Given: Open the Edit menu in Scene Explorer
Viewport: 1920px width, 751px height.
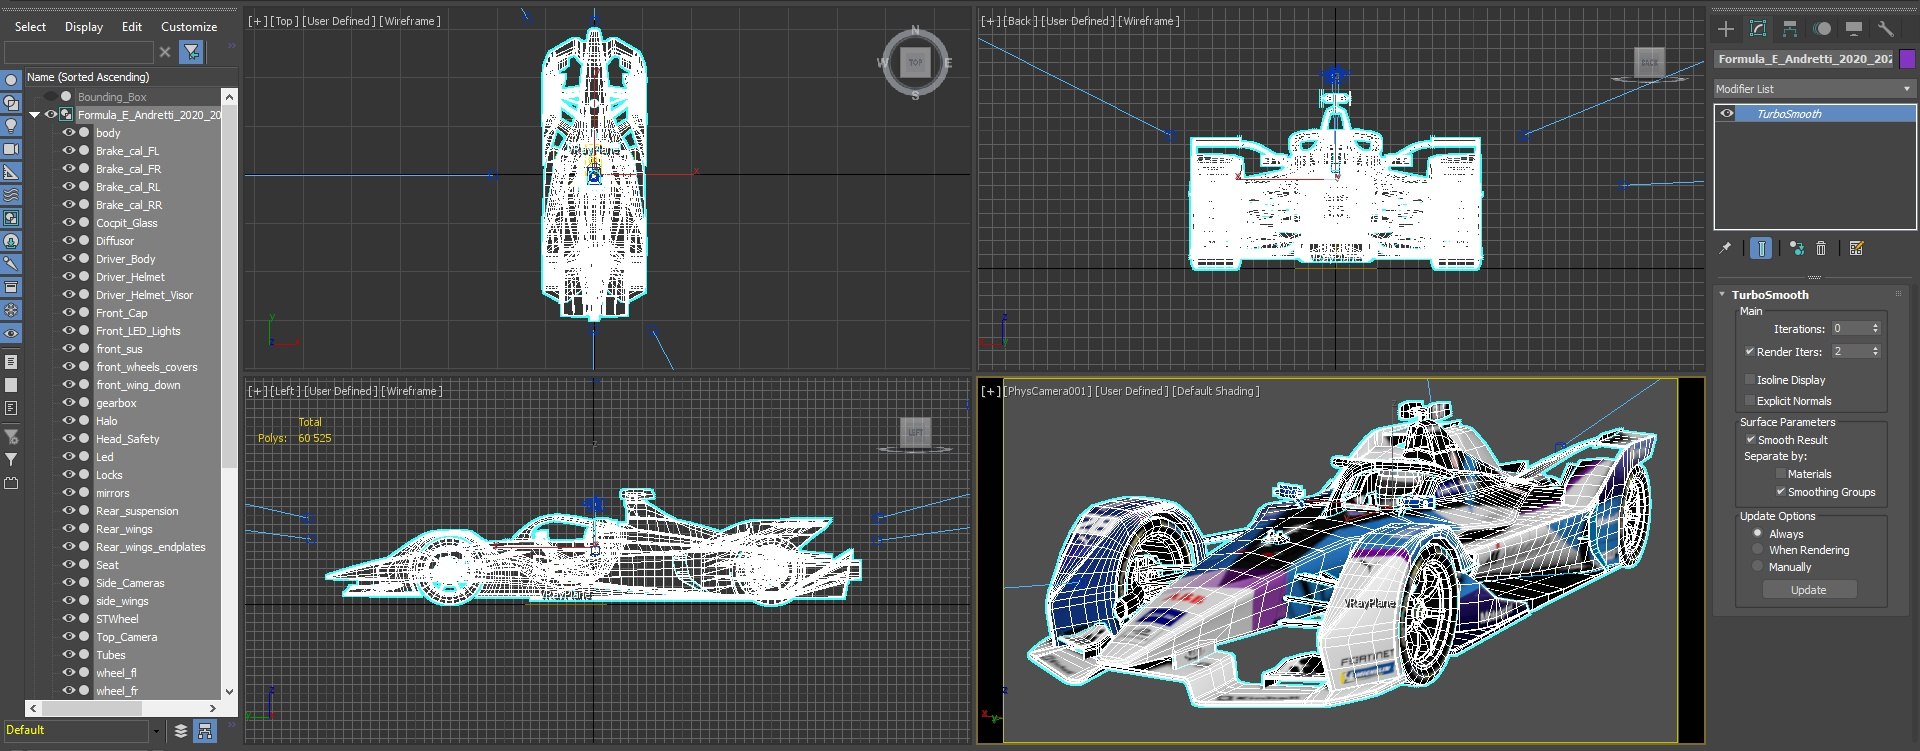Looking at the screenshot, I should click(132, 27).
